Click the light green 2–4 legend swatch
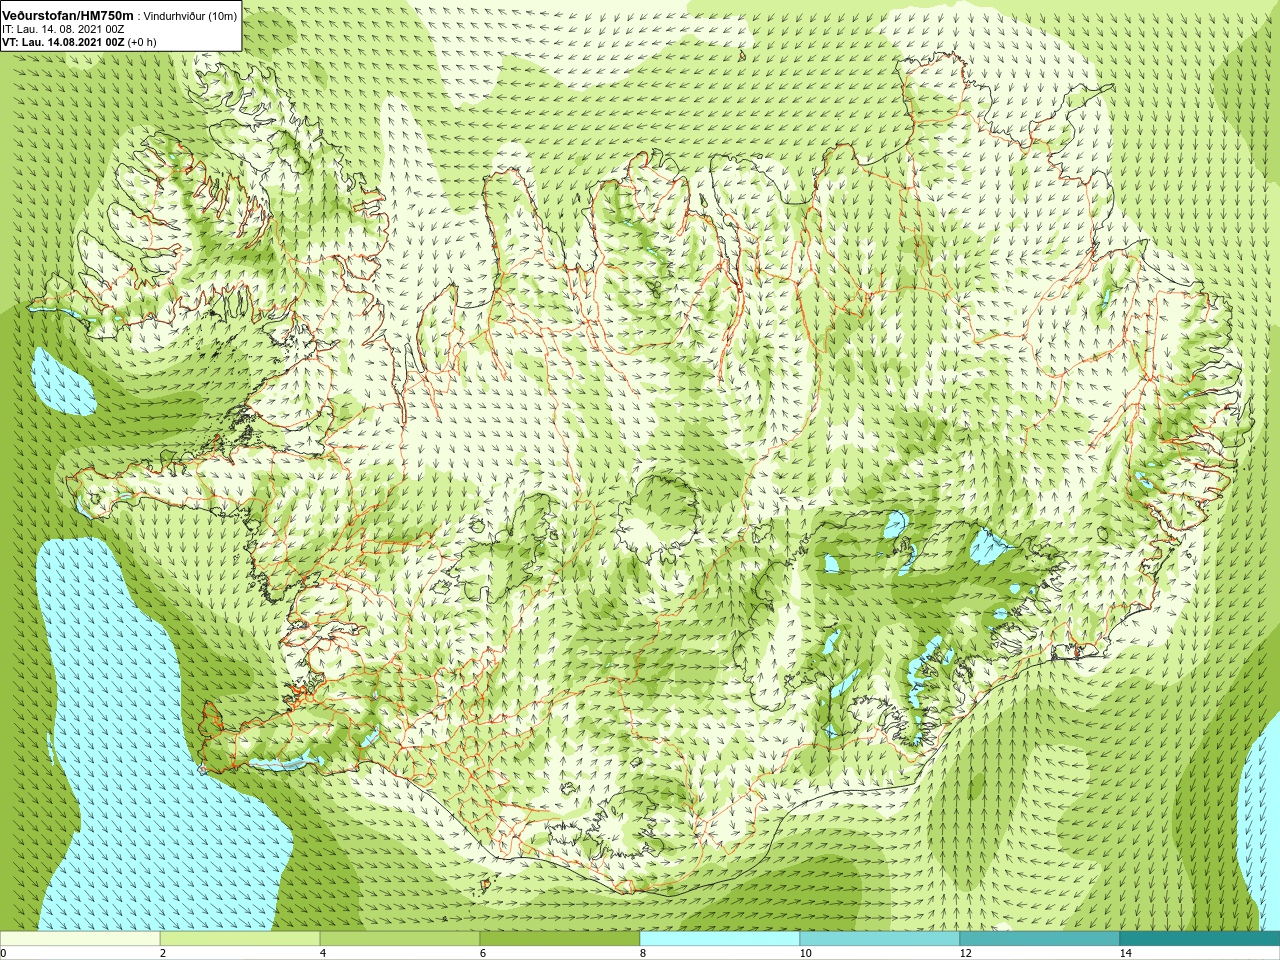Viewport: 1280px width, 960px height. 240,939
